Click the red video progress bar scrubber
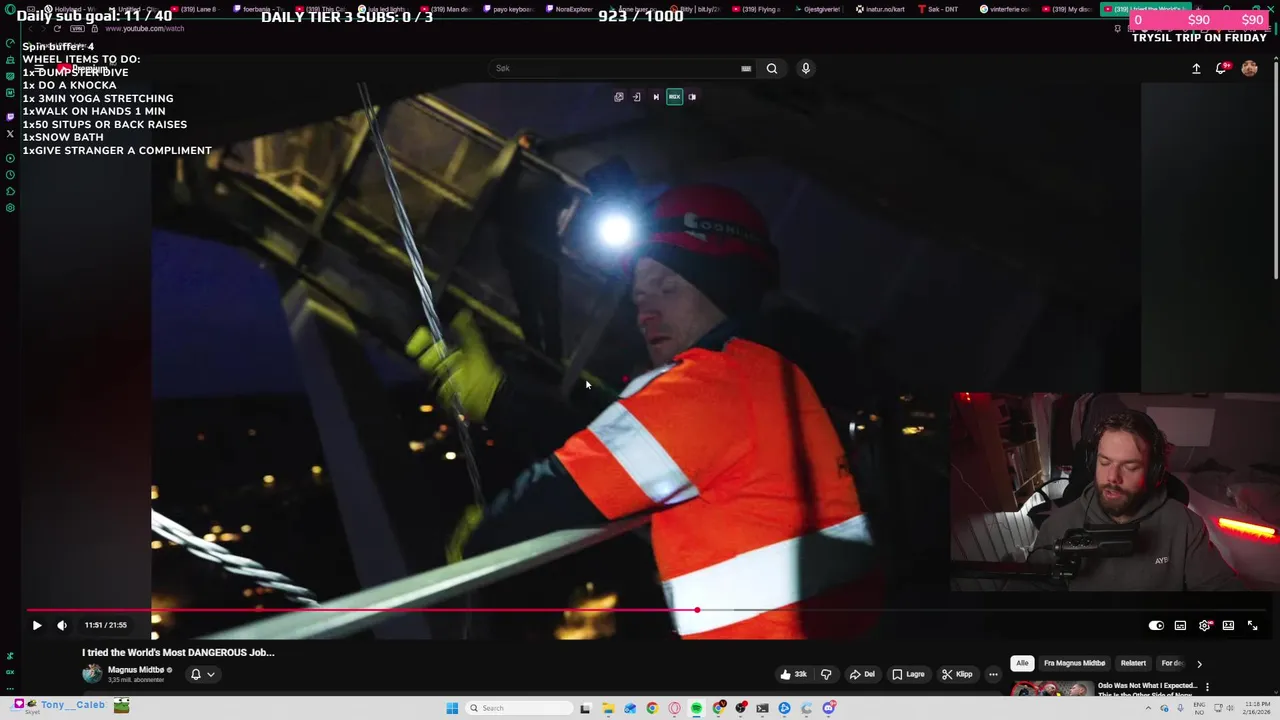1280x720 pixels. 697,610
